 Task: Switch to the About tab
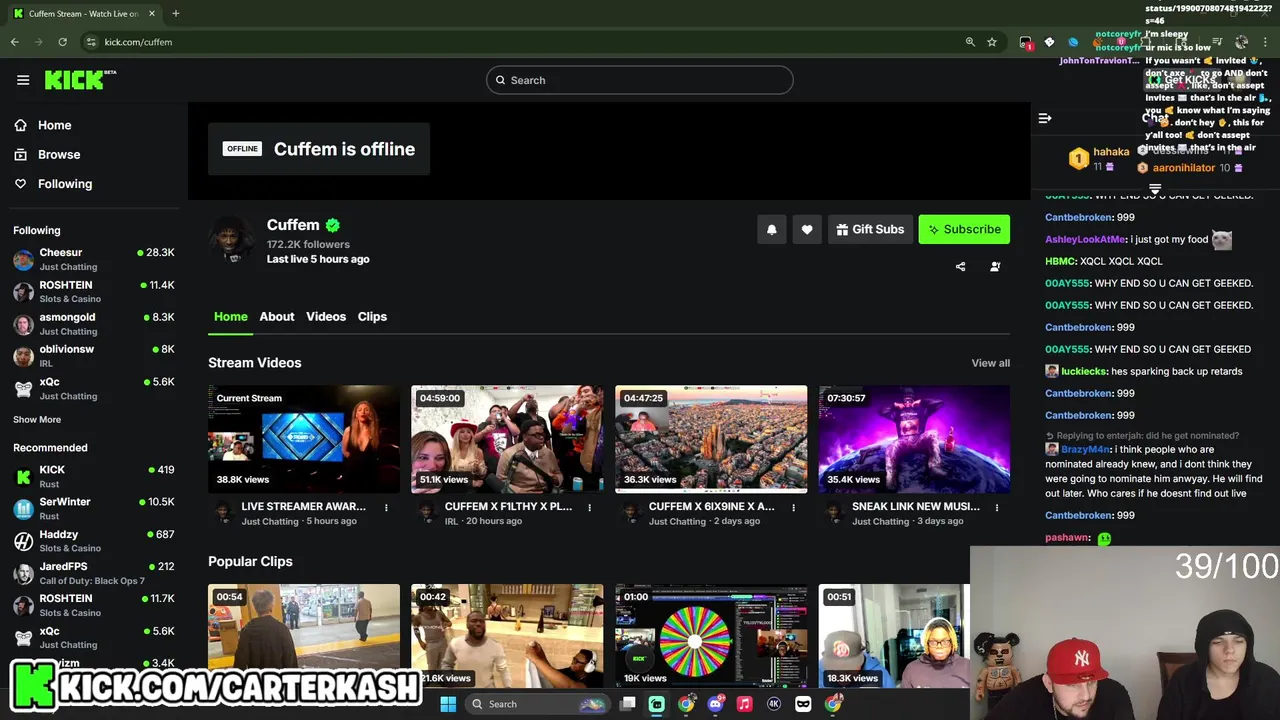277,317
